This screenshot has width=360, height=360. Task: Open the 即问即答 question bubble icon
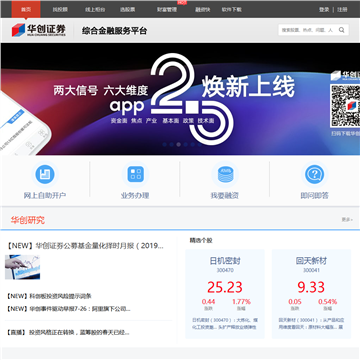[x=314, y=174]
